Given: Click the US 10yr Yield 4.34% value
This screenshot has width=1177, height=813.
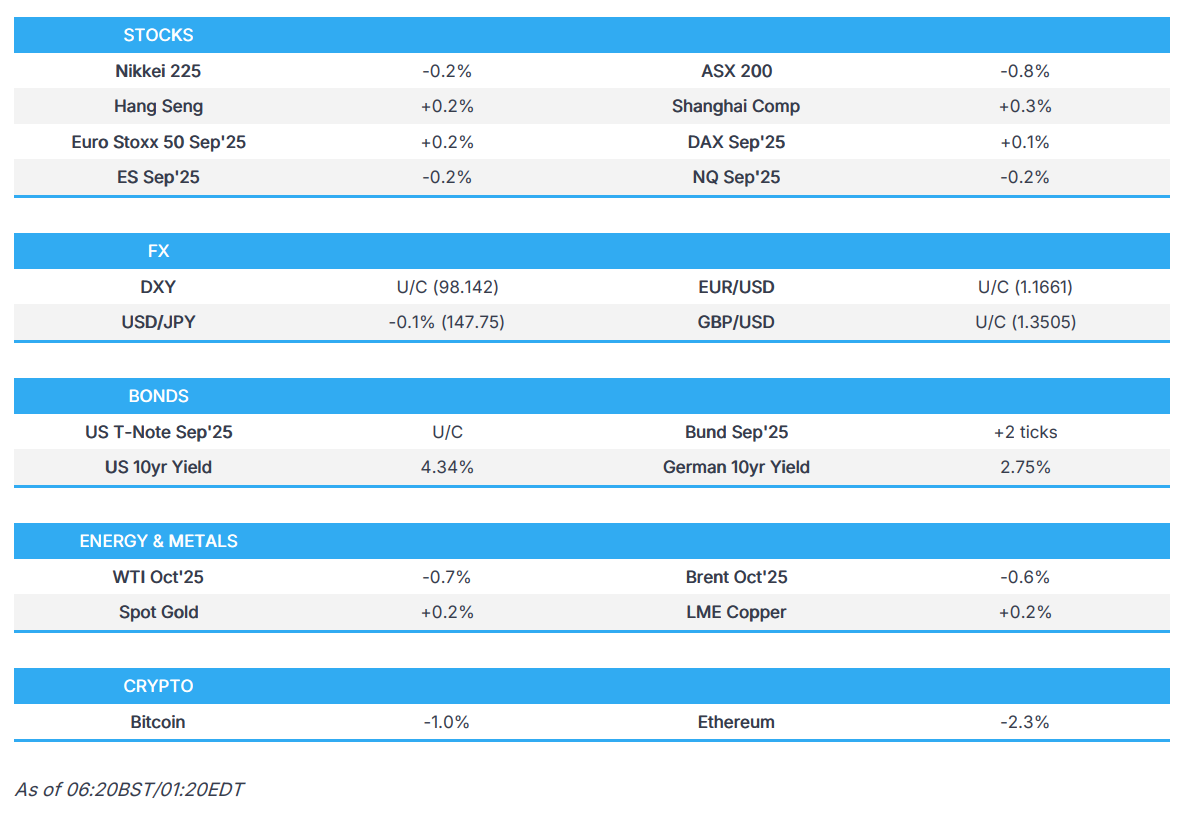Looking at the screenshot, I should tap(447, 467).
